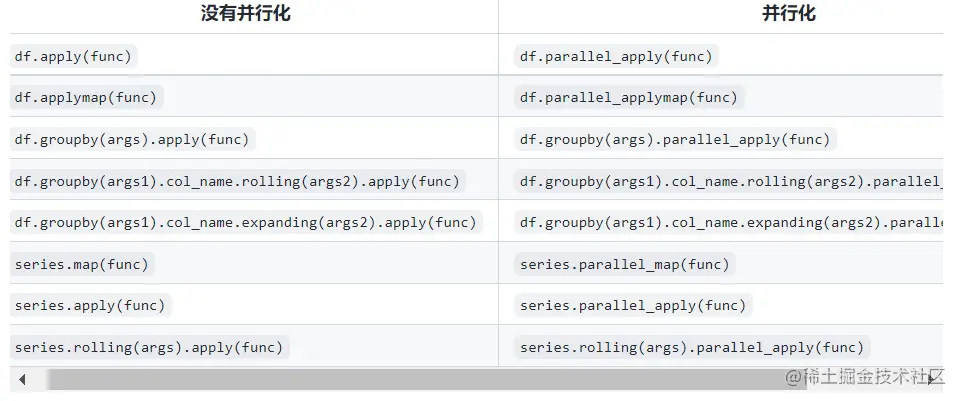Viewport: 960px width, 401px height.
Task: Select series.parallel_apply(func) code cell
Action: point(633,305)
